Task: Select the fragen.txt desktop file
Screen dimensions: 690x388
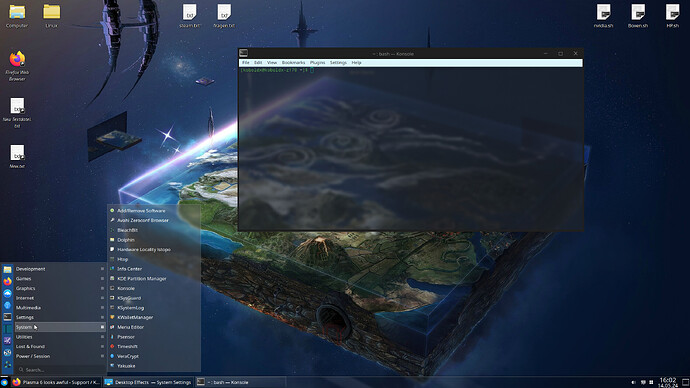Action: tap(224, 16)
